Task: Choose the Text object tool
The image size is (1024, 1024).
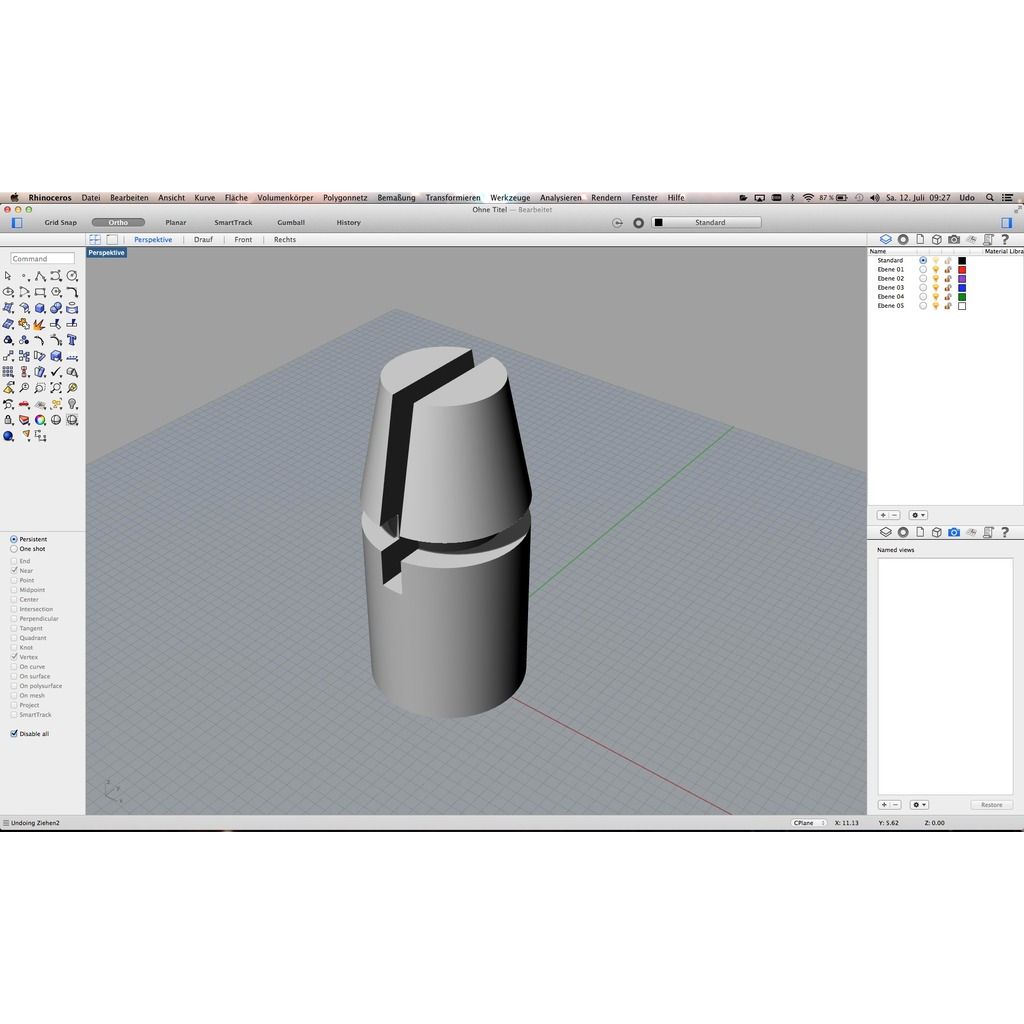Action: pos(72,340)
